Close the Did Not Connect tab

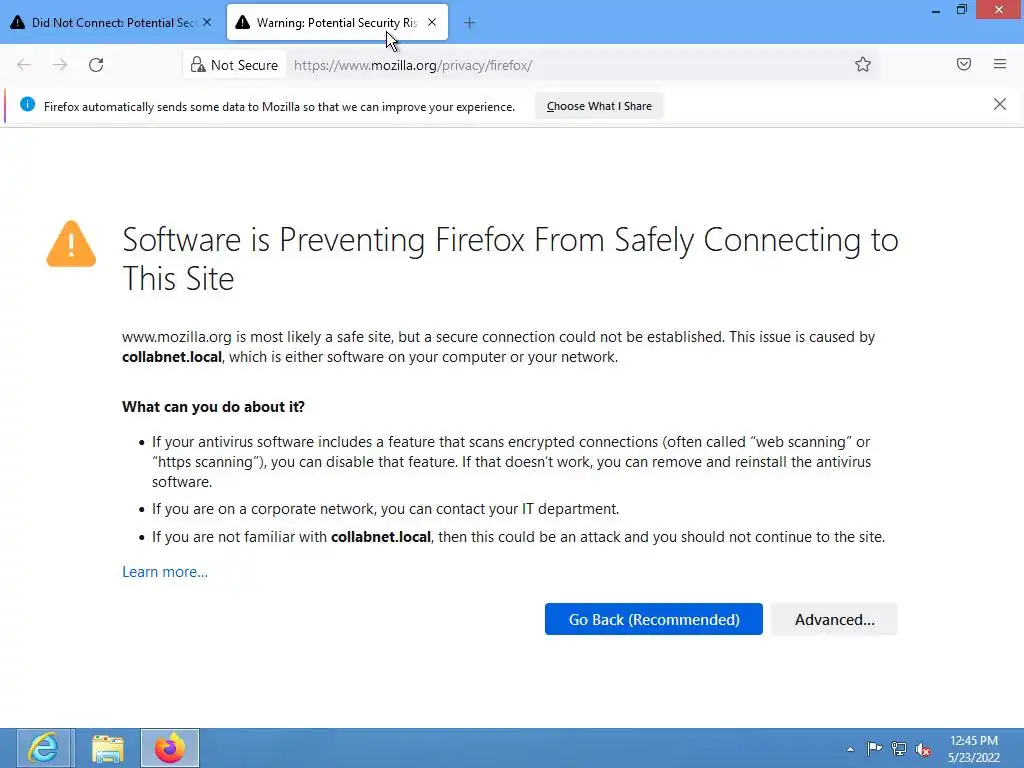(207, 22)
